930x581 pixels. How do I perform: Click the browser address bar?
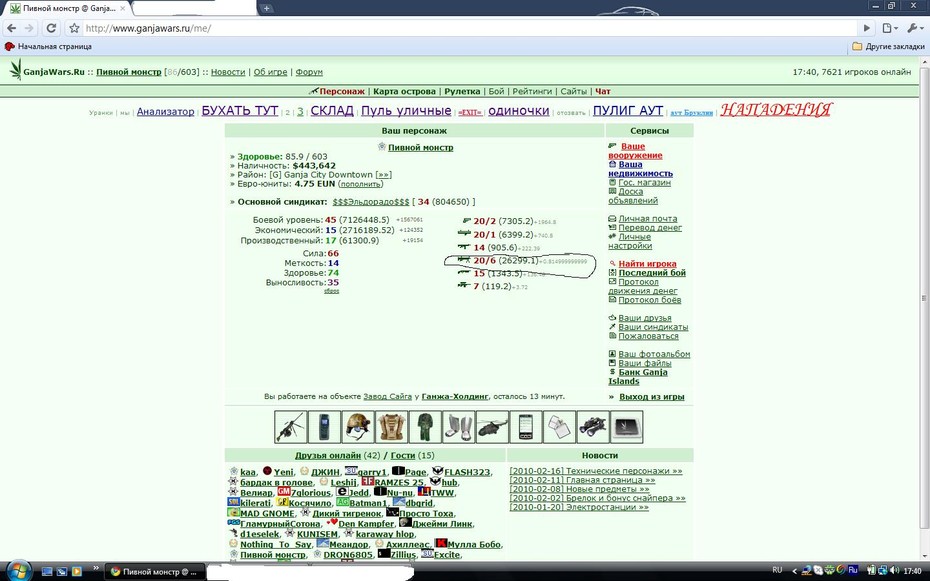pos(469,28)
